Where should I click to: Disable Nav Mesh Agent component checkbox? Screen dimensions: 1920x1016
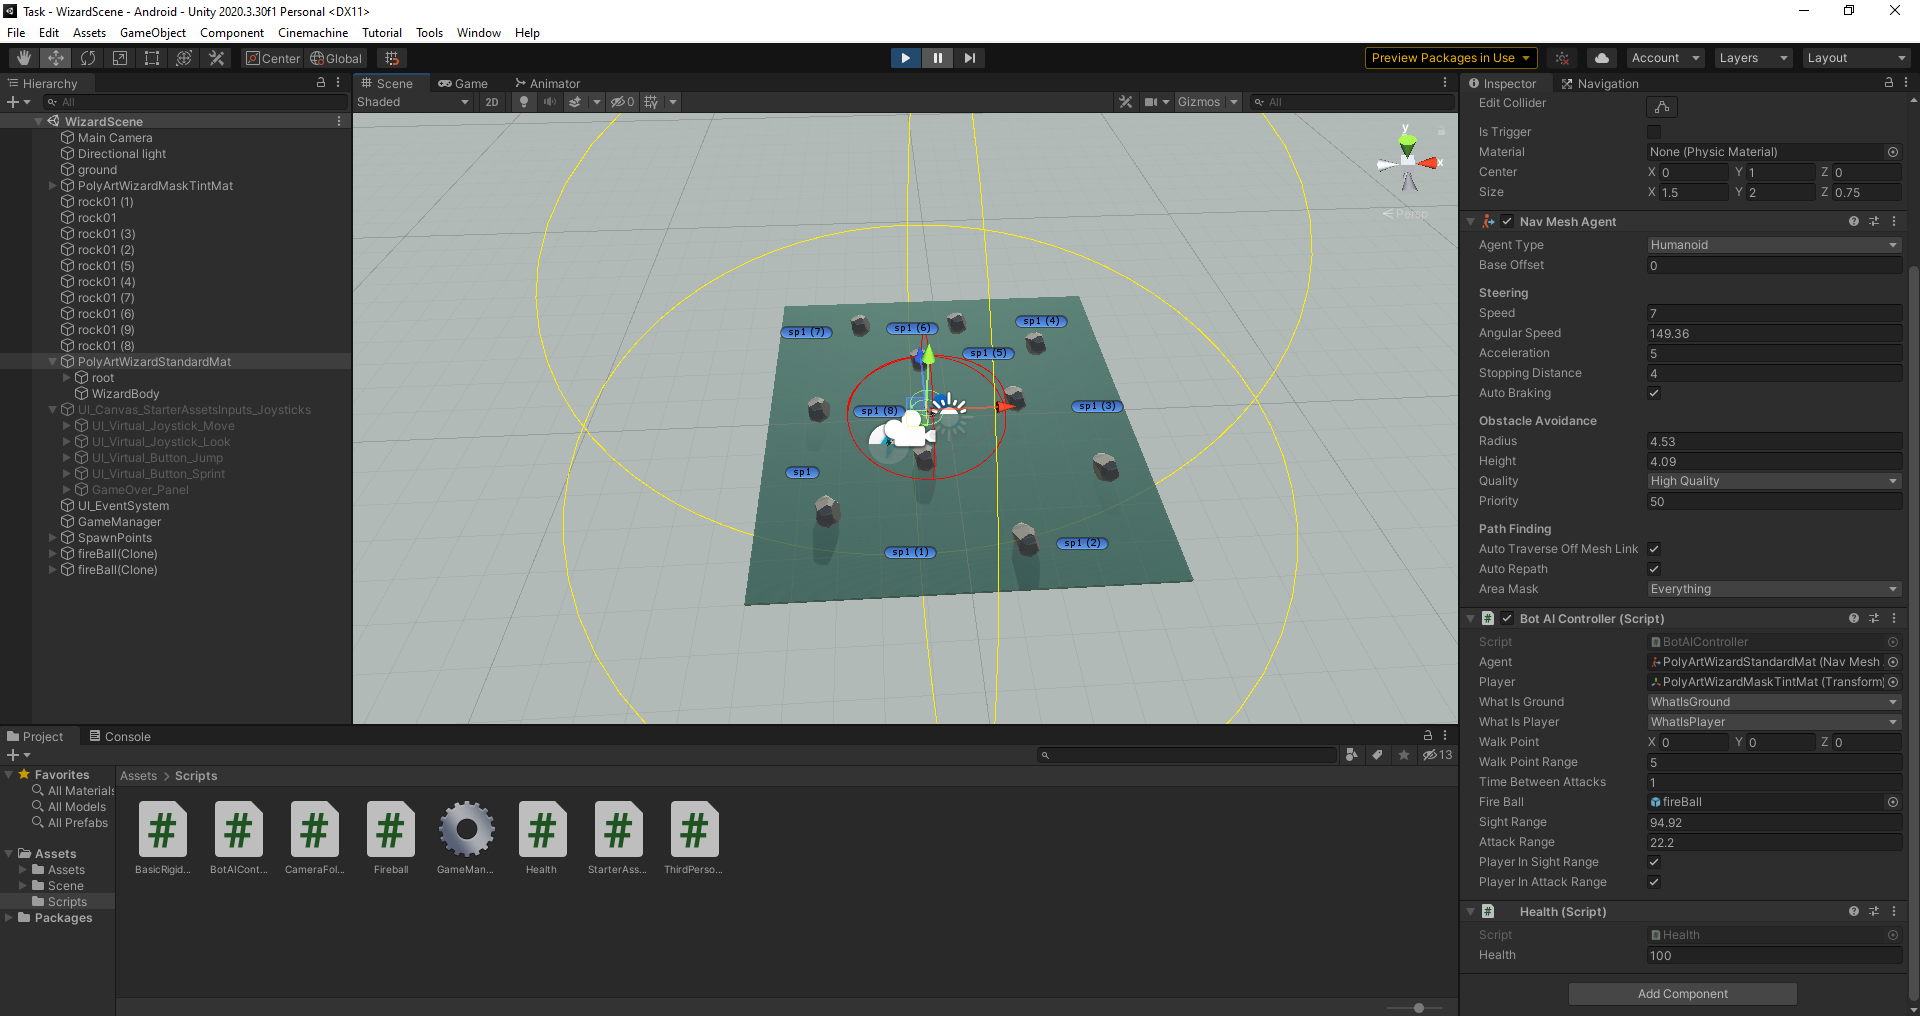1507,222
